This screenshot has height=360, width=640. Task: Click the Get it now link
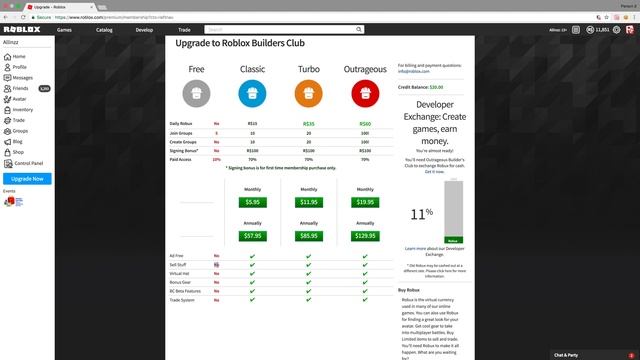tap(434, 172)
